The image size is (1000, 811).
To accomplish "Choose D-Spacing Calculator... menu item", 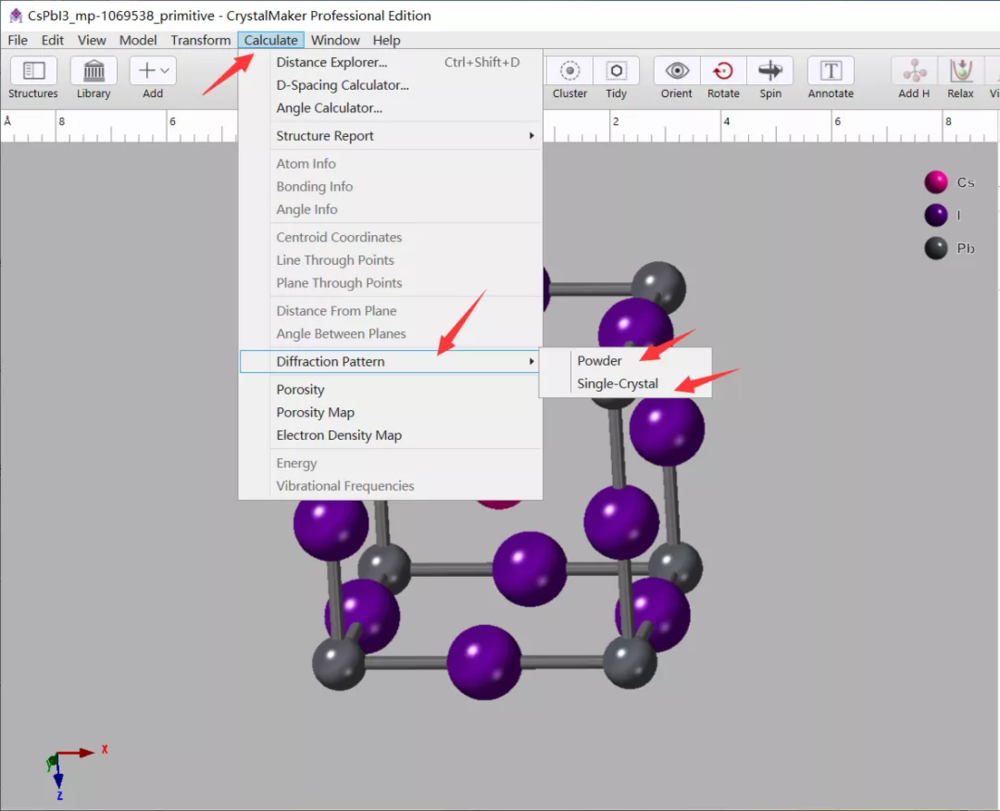I will pyautogui.click(x=390, y=85).
